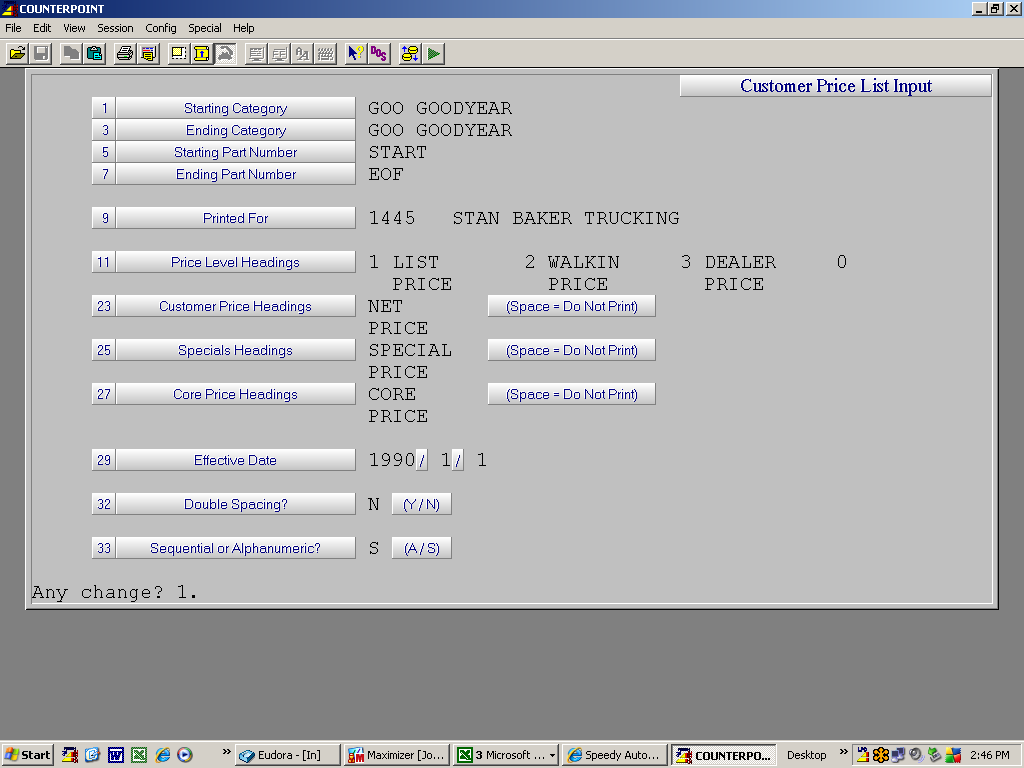This screenshot has width=1024, height=768.
Task: Click the Sequential or Alphanumeric? button
Action: coord(236,549)
